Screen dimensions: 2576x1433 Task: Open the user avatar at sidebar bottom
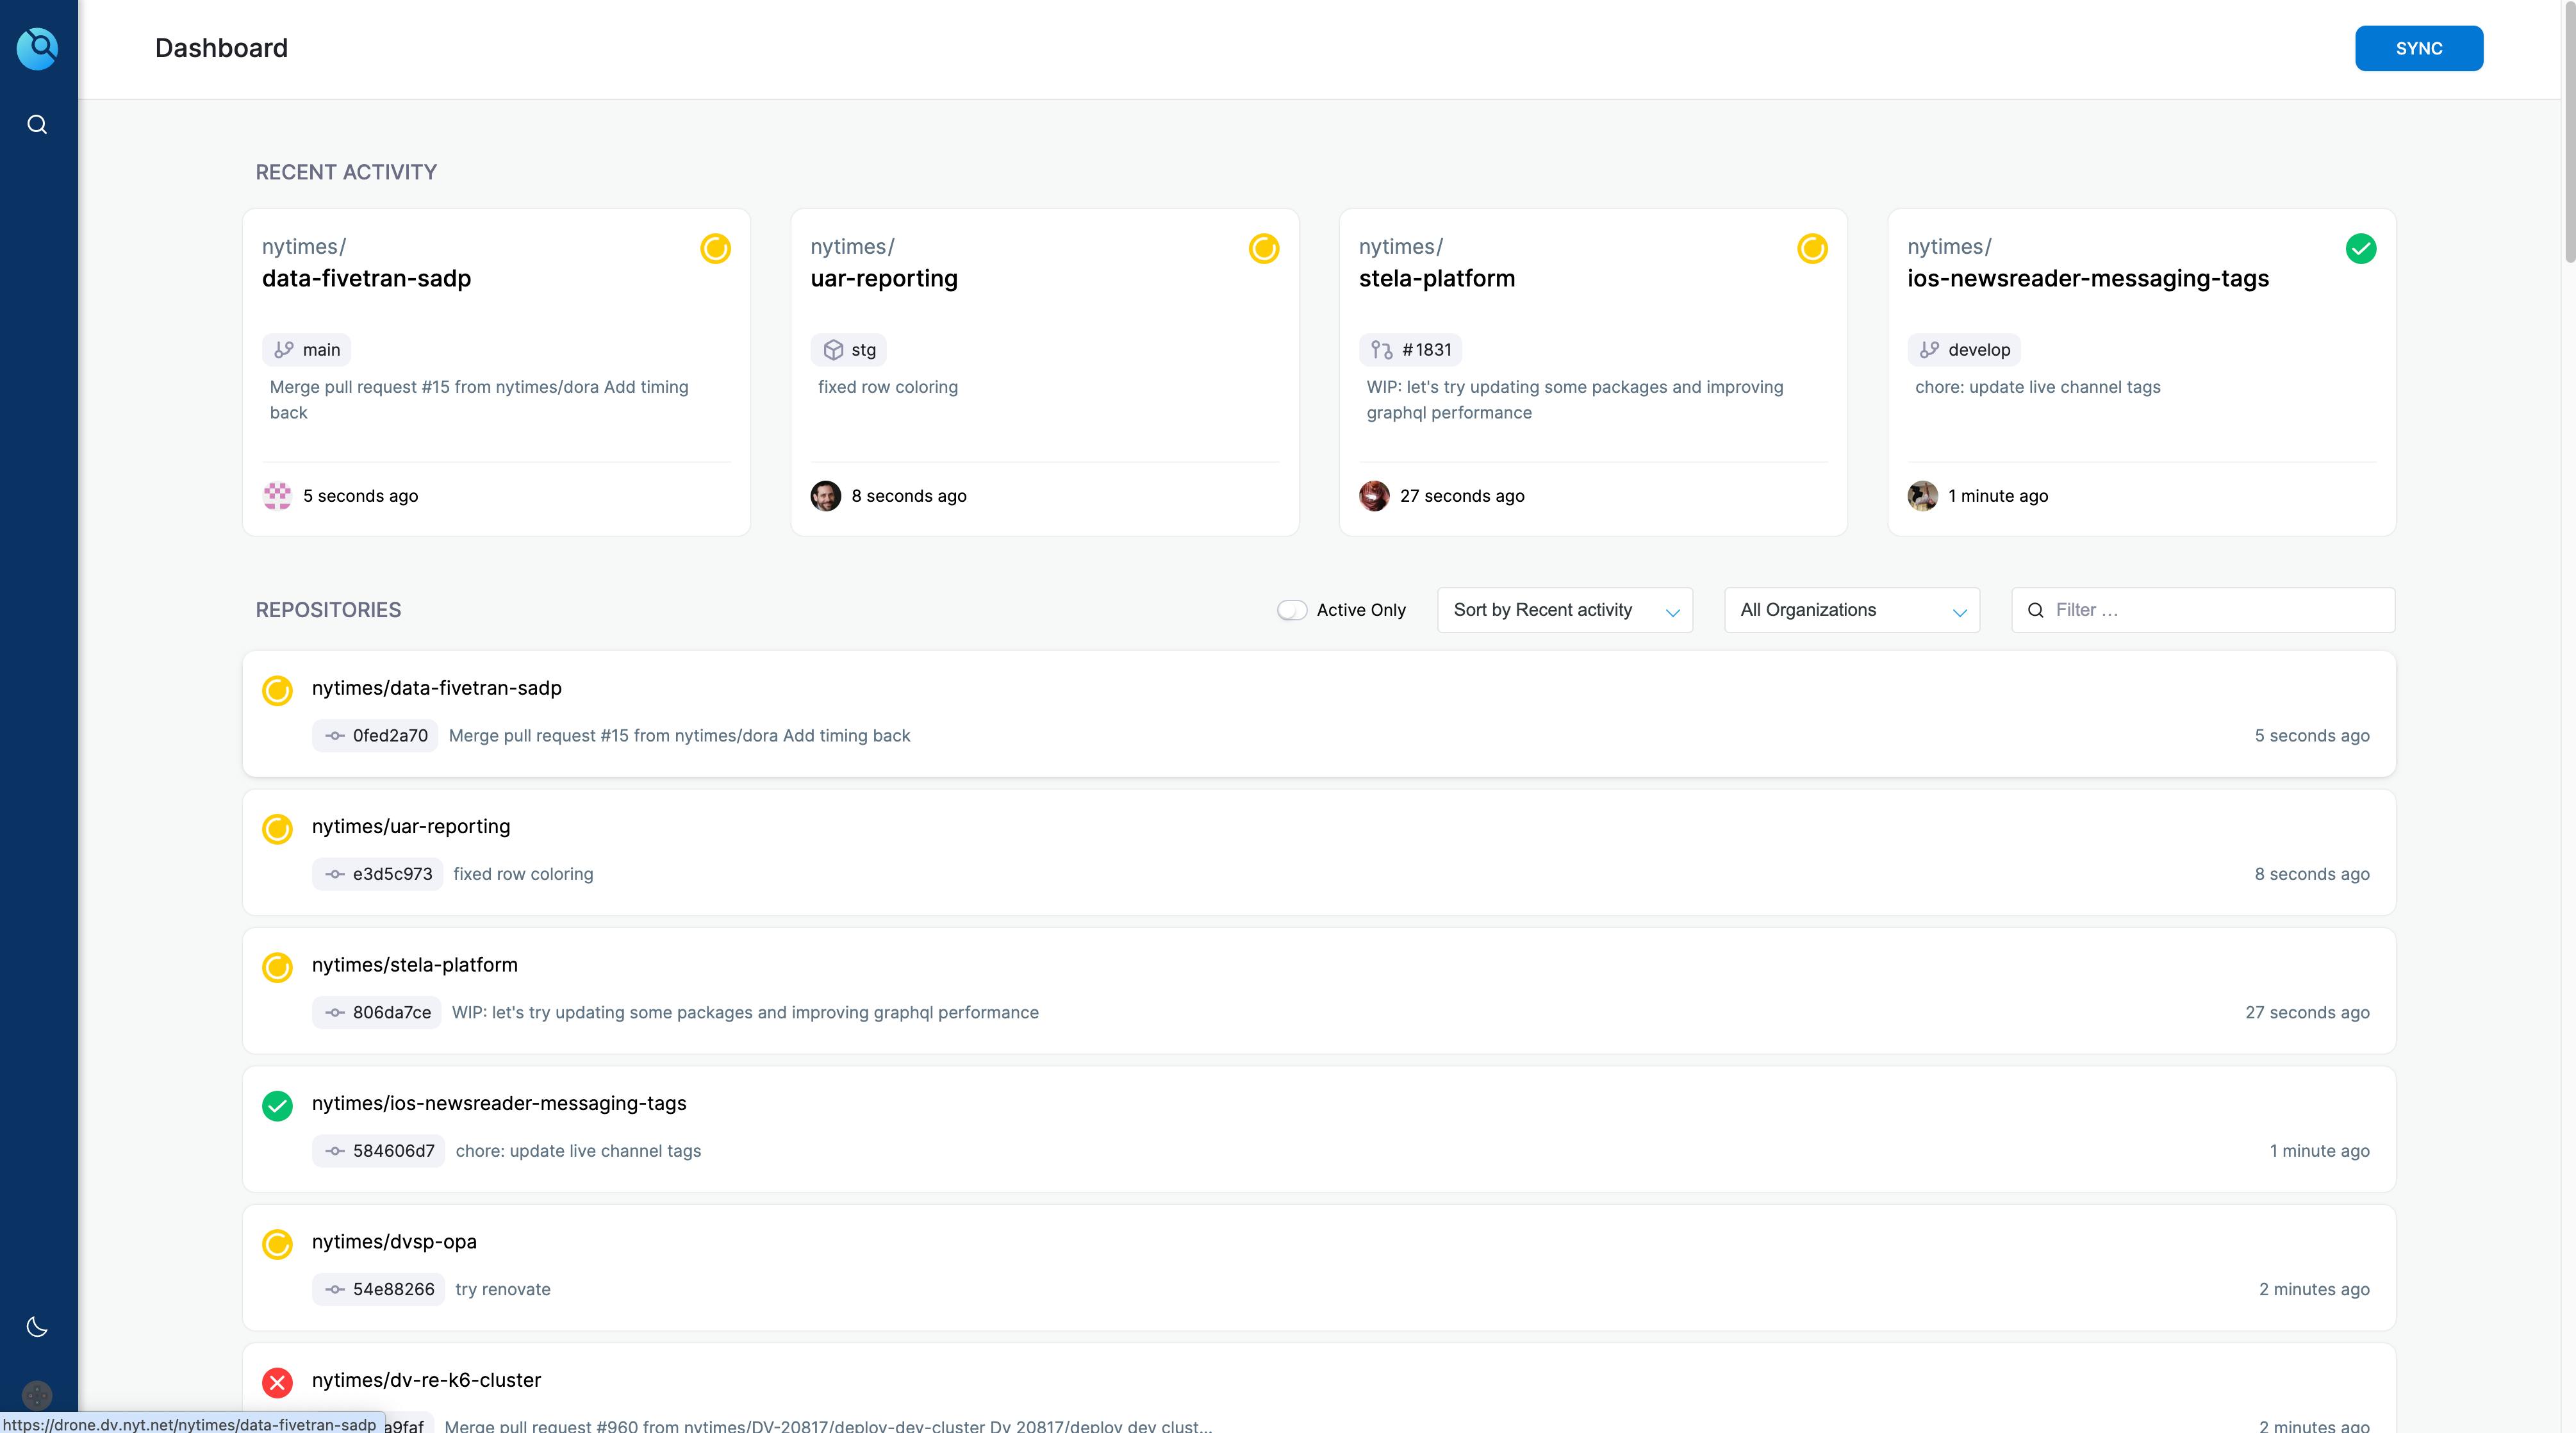pyautogui.click(x=37, y=1395)
